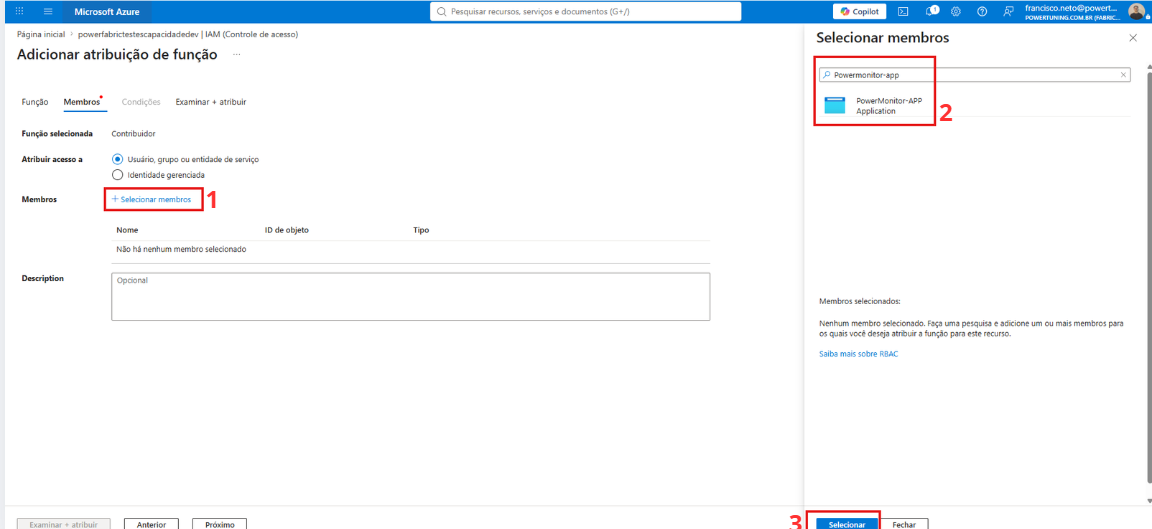Switch to the Função tab

35,102
